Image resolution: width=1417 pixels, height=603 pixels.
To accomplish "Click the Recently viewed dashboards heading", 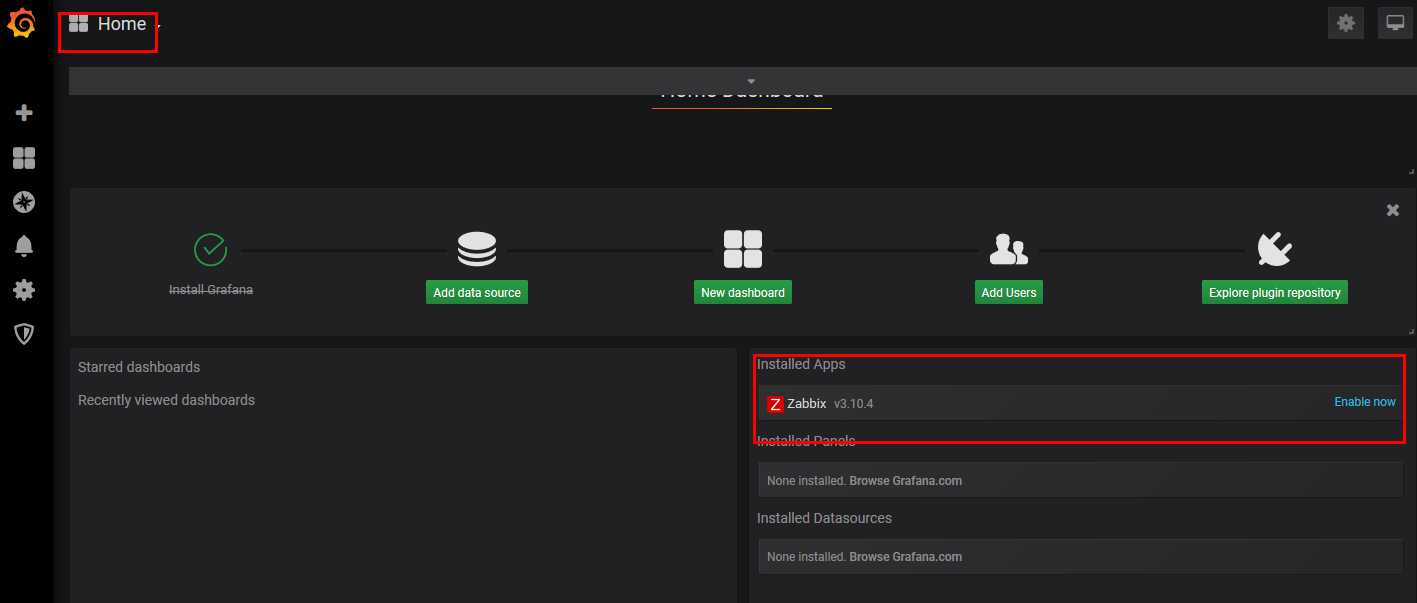I will pyautogui.click(x=166, y=400).
